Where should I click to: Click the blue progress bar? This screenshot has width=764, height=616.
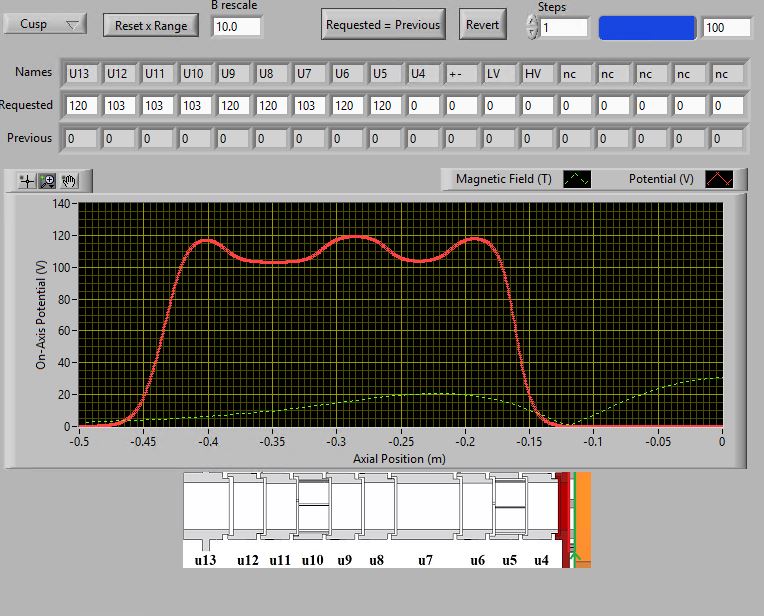tap(646, 28)
